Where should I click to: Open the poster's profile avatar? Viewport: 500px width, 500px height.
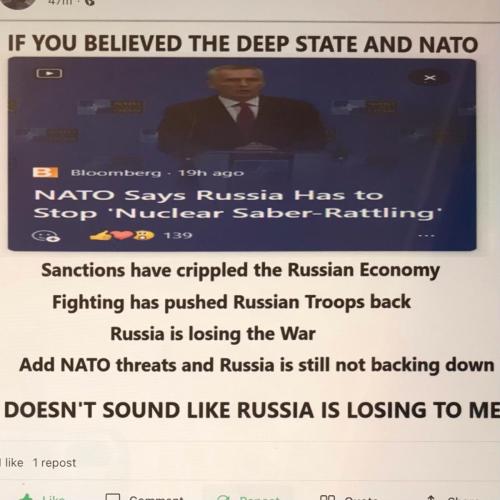point(18,4)
